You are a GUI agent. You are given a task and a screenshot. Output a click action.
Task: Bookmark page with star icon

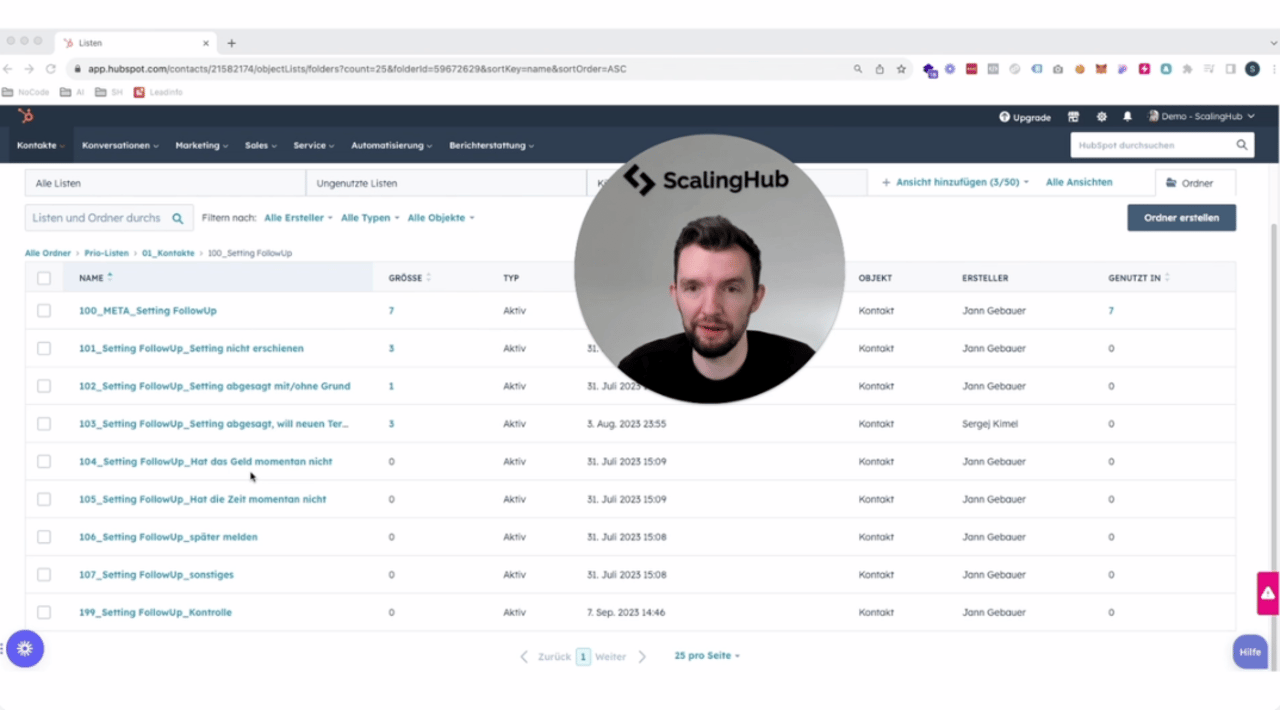click(901, 69)
